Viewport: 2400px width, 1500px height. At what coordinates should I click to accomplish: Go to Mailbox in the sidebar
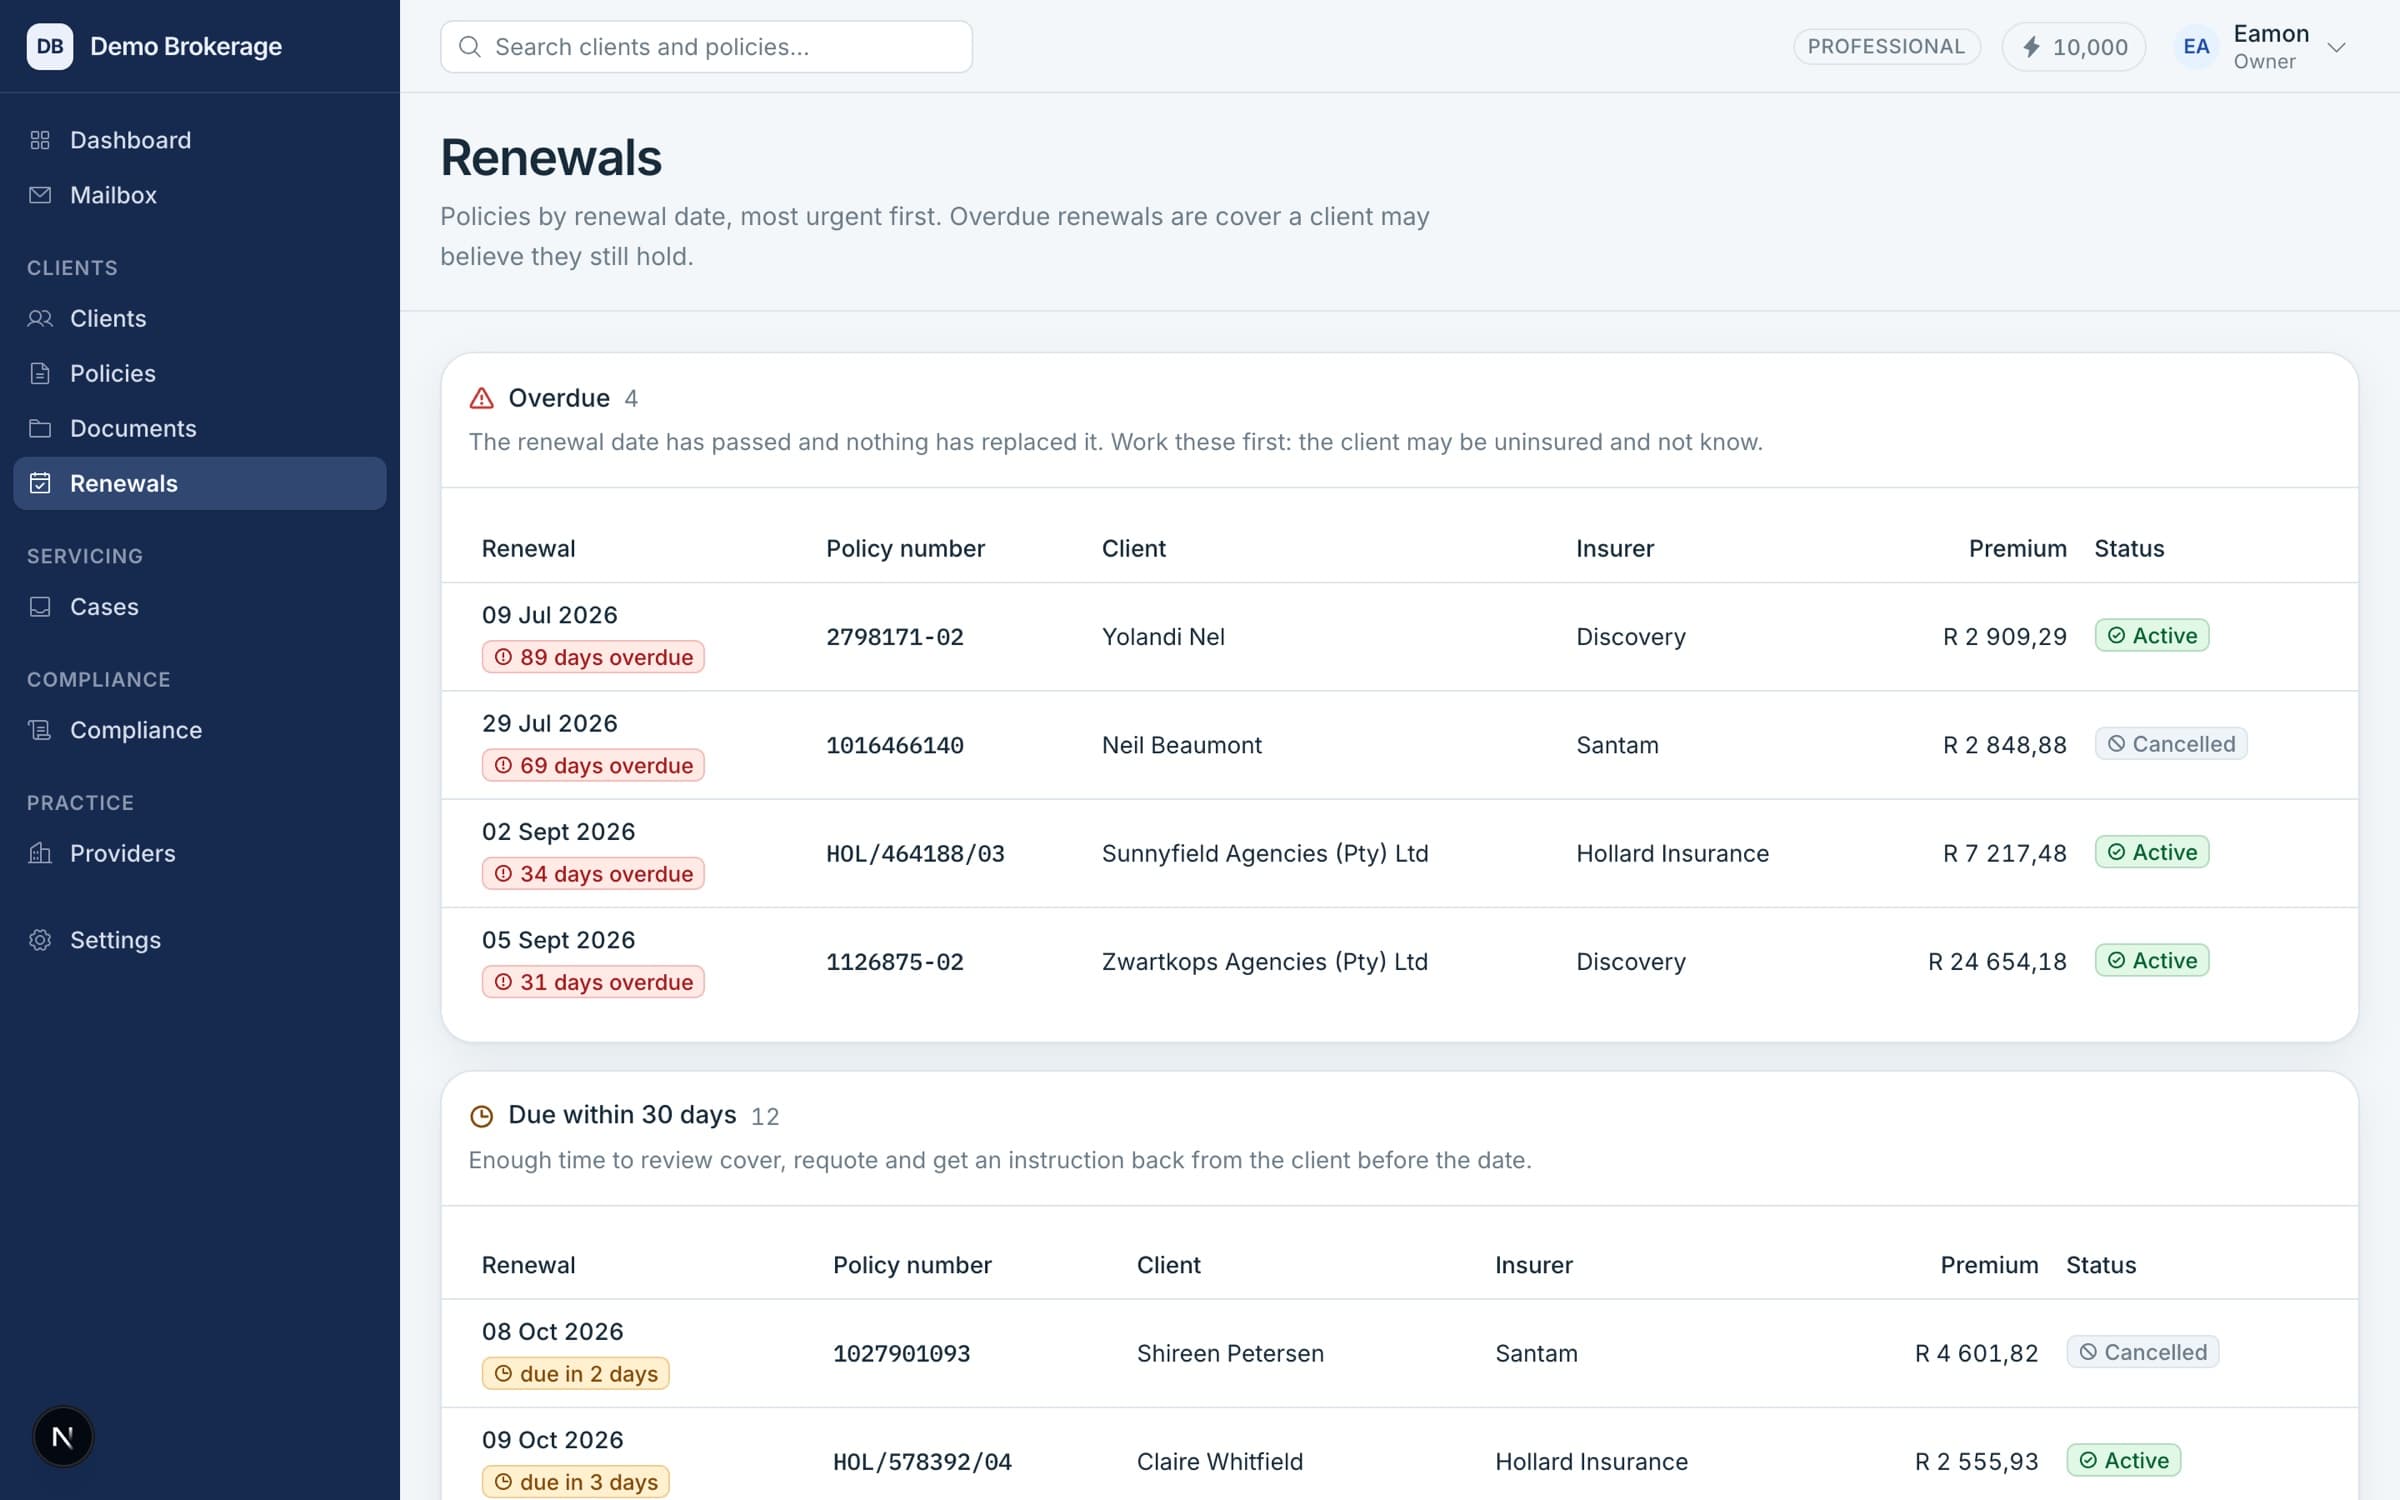(200, 195)
